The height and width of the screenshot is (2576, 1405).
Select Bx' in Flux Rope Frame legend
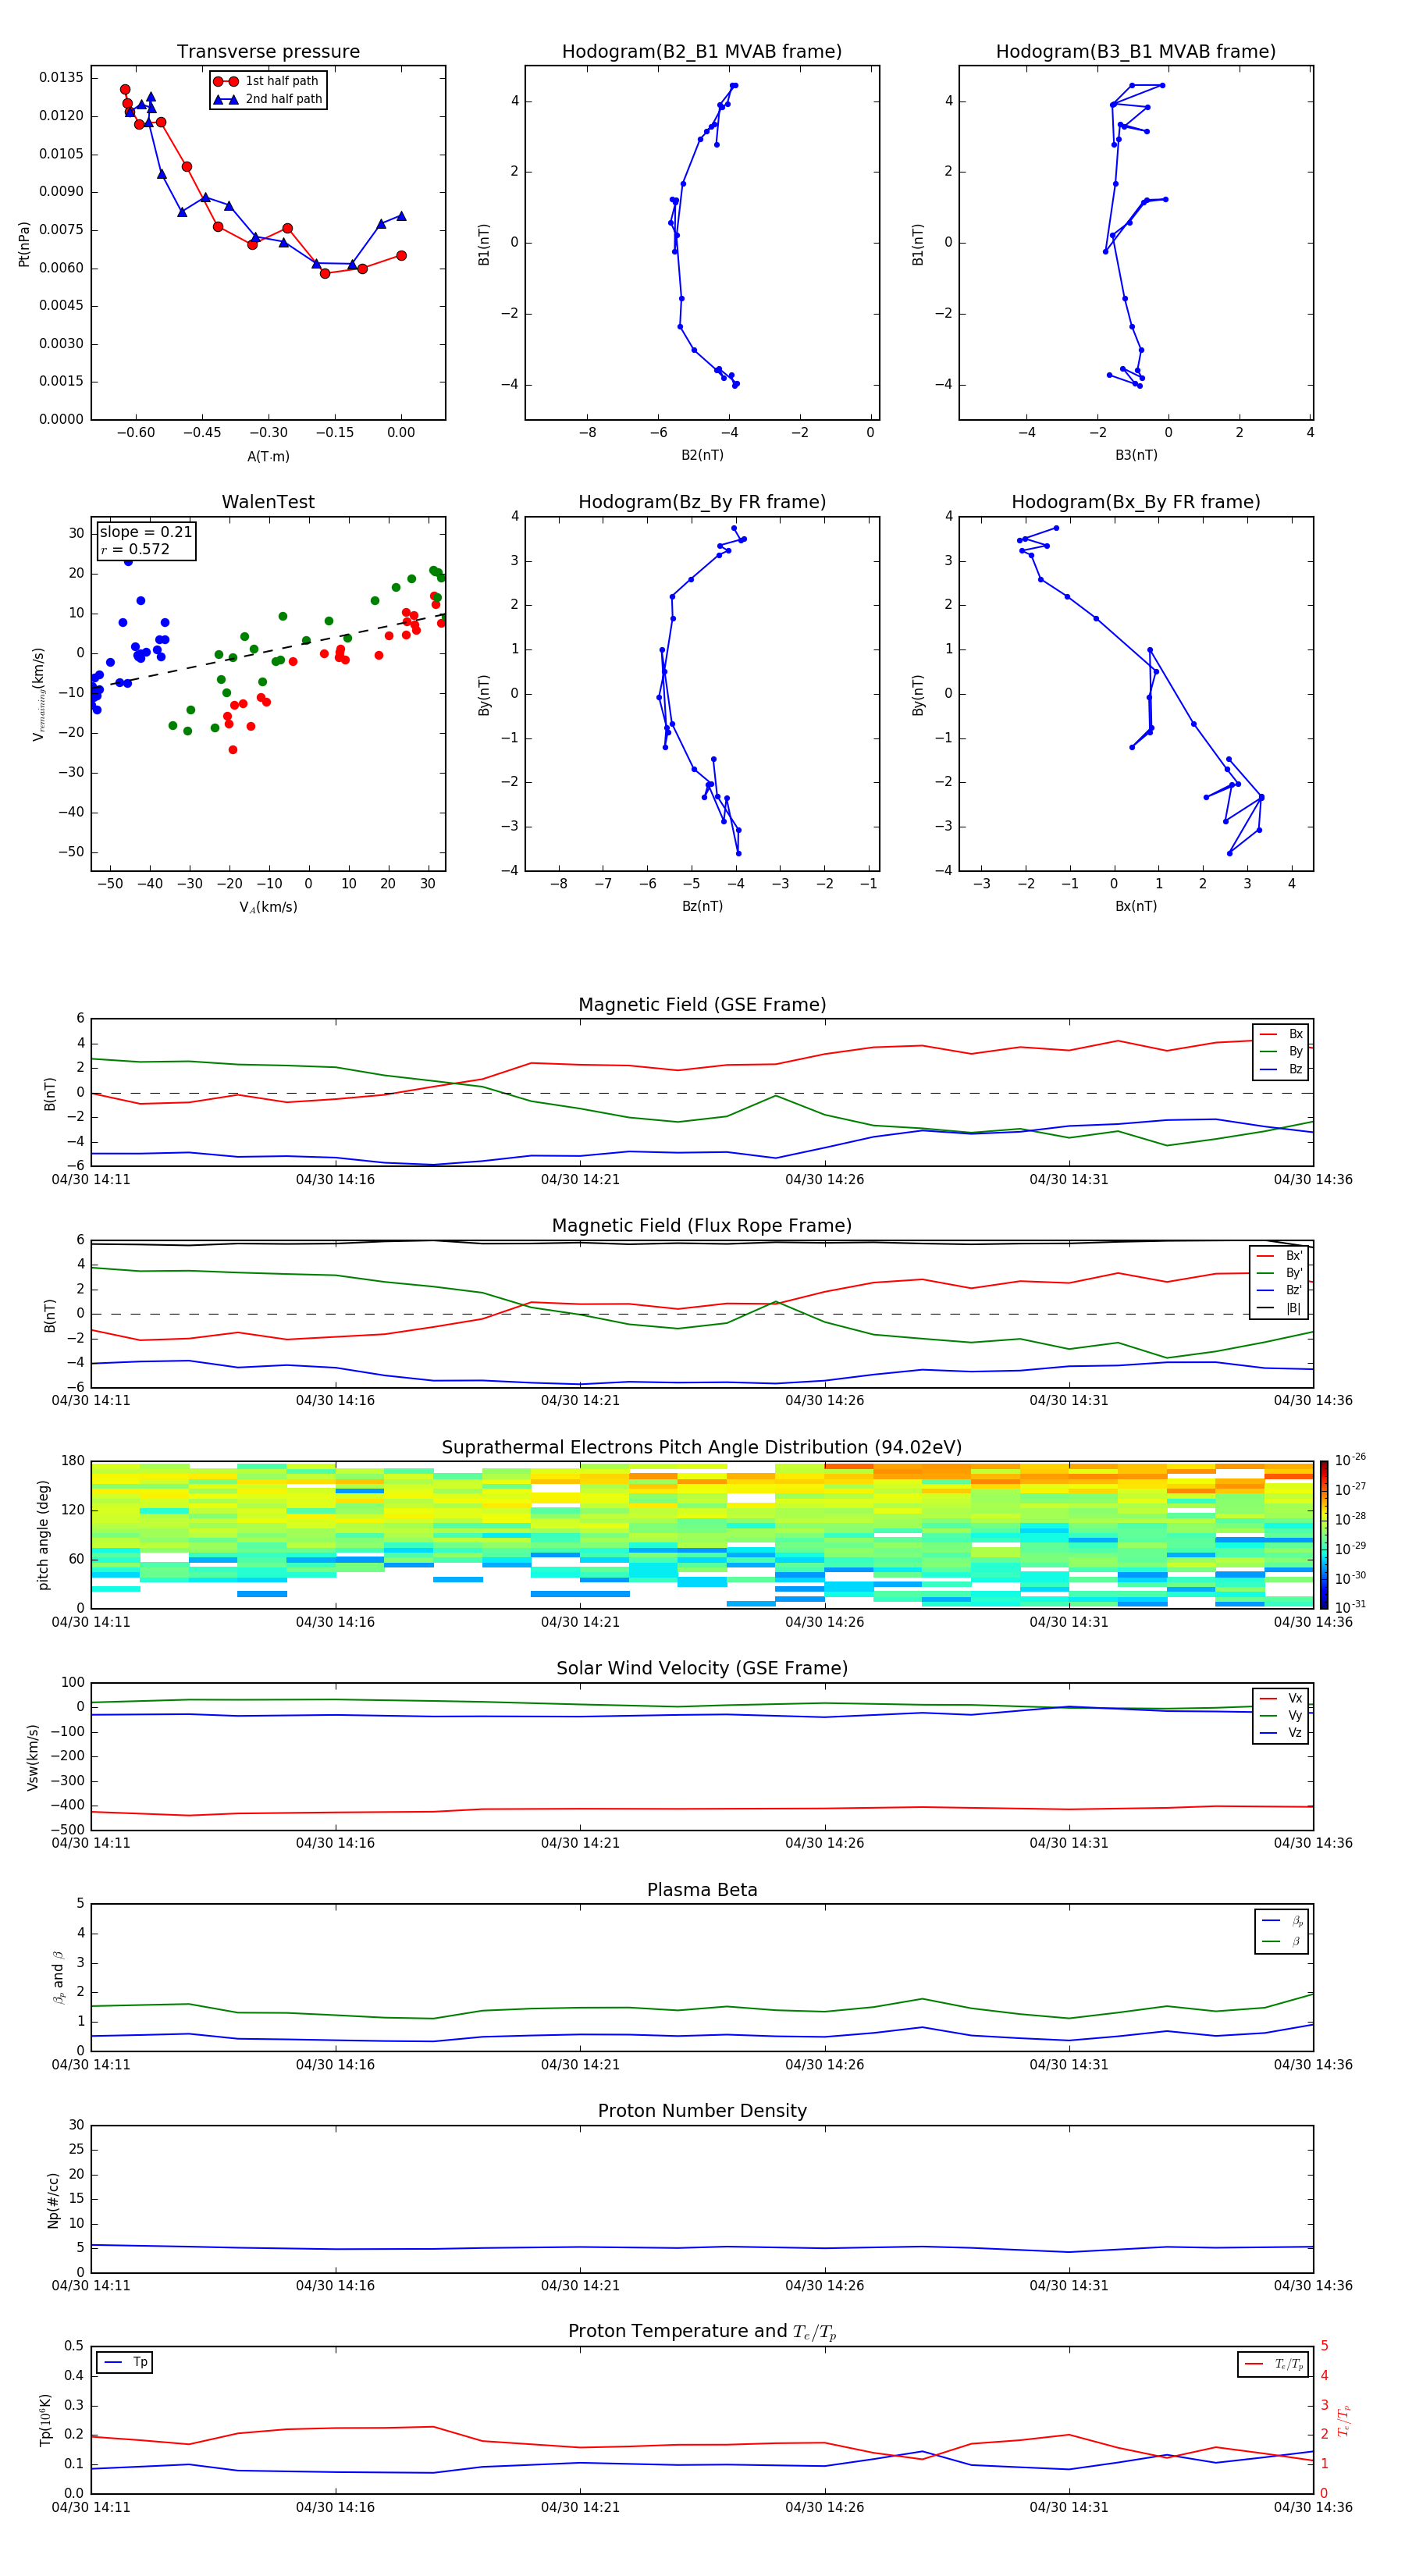(x=1280, y=1256)
